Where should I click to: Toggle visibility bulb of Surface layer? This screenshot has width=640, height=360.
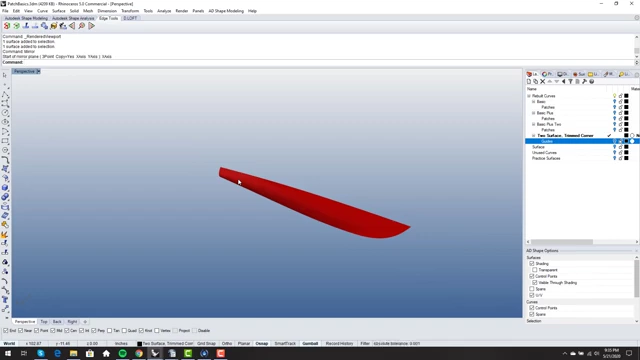click(x=614, y=147)
